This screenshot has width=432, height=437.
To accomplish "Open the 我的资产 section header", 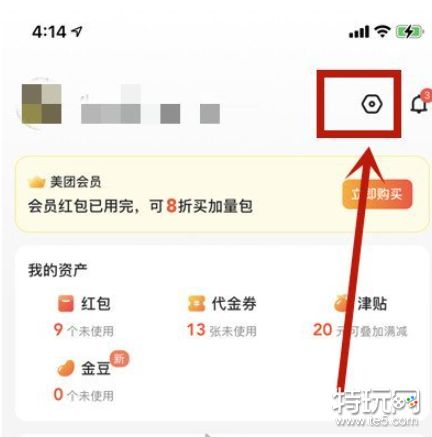I will point(58,270).
